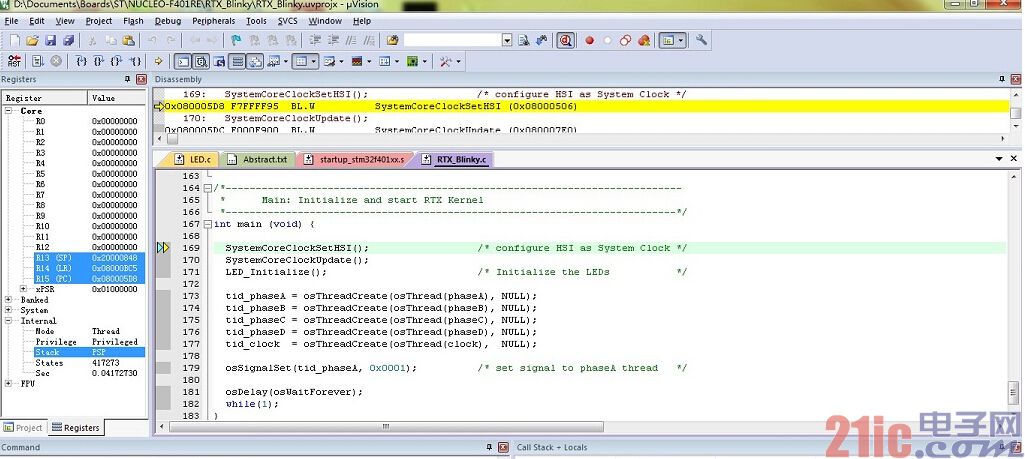Switch to the Project panel tab
The height and width of the screenshot is (459, 1025).
click(24, 428)
